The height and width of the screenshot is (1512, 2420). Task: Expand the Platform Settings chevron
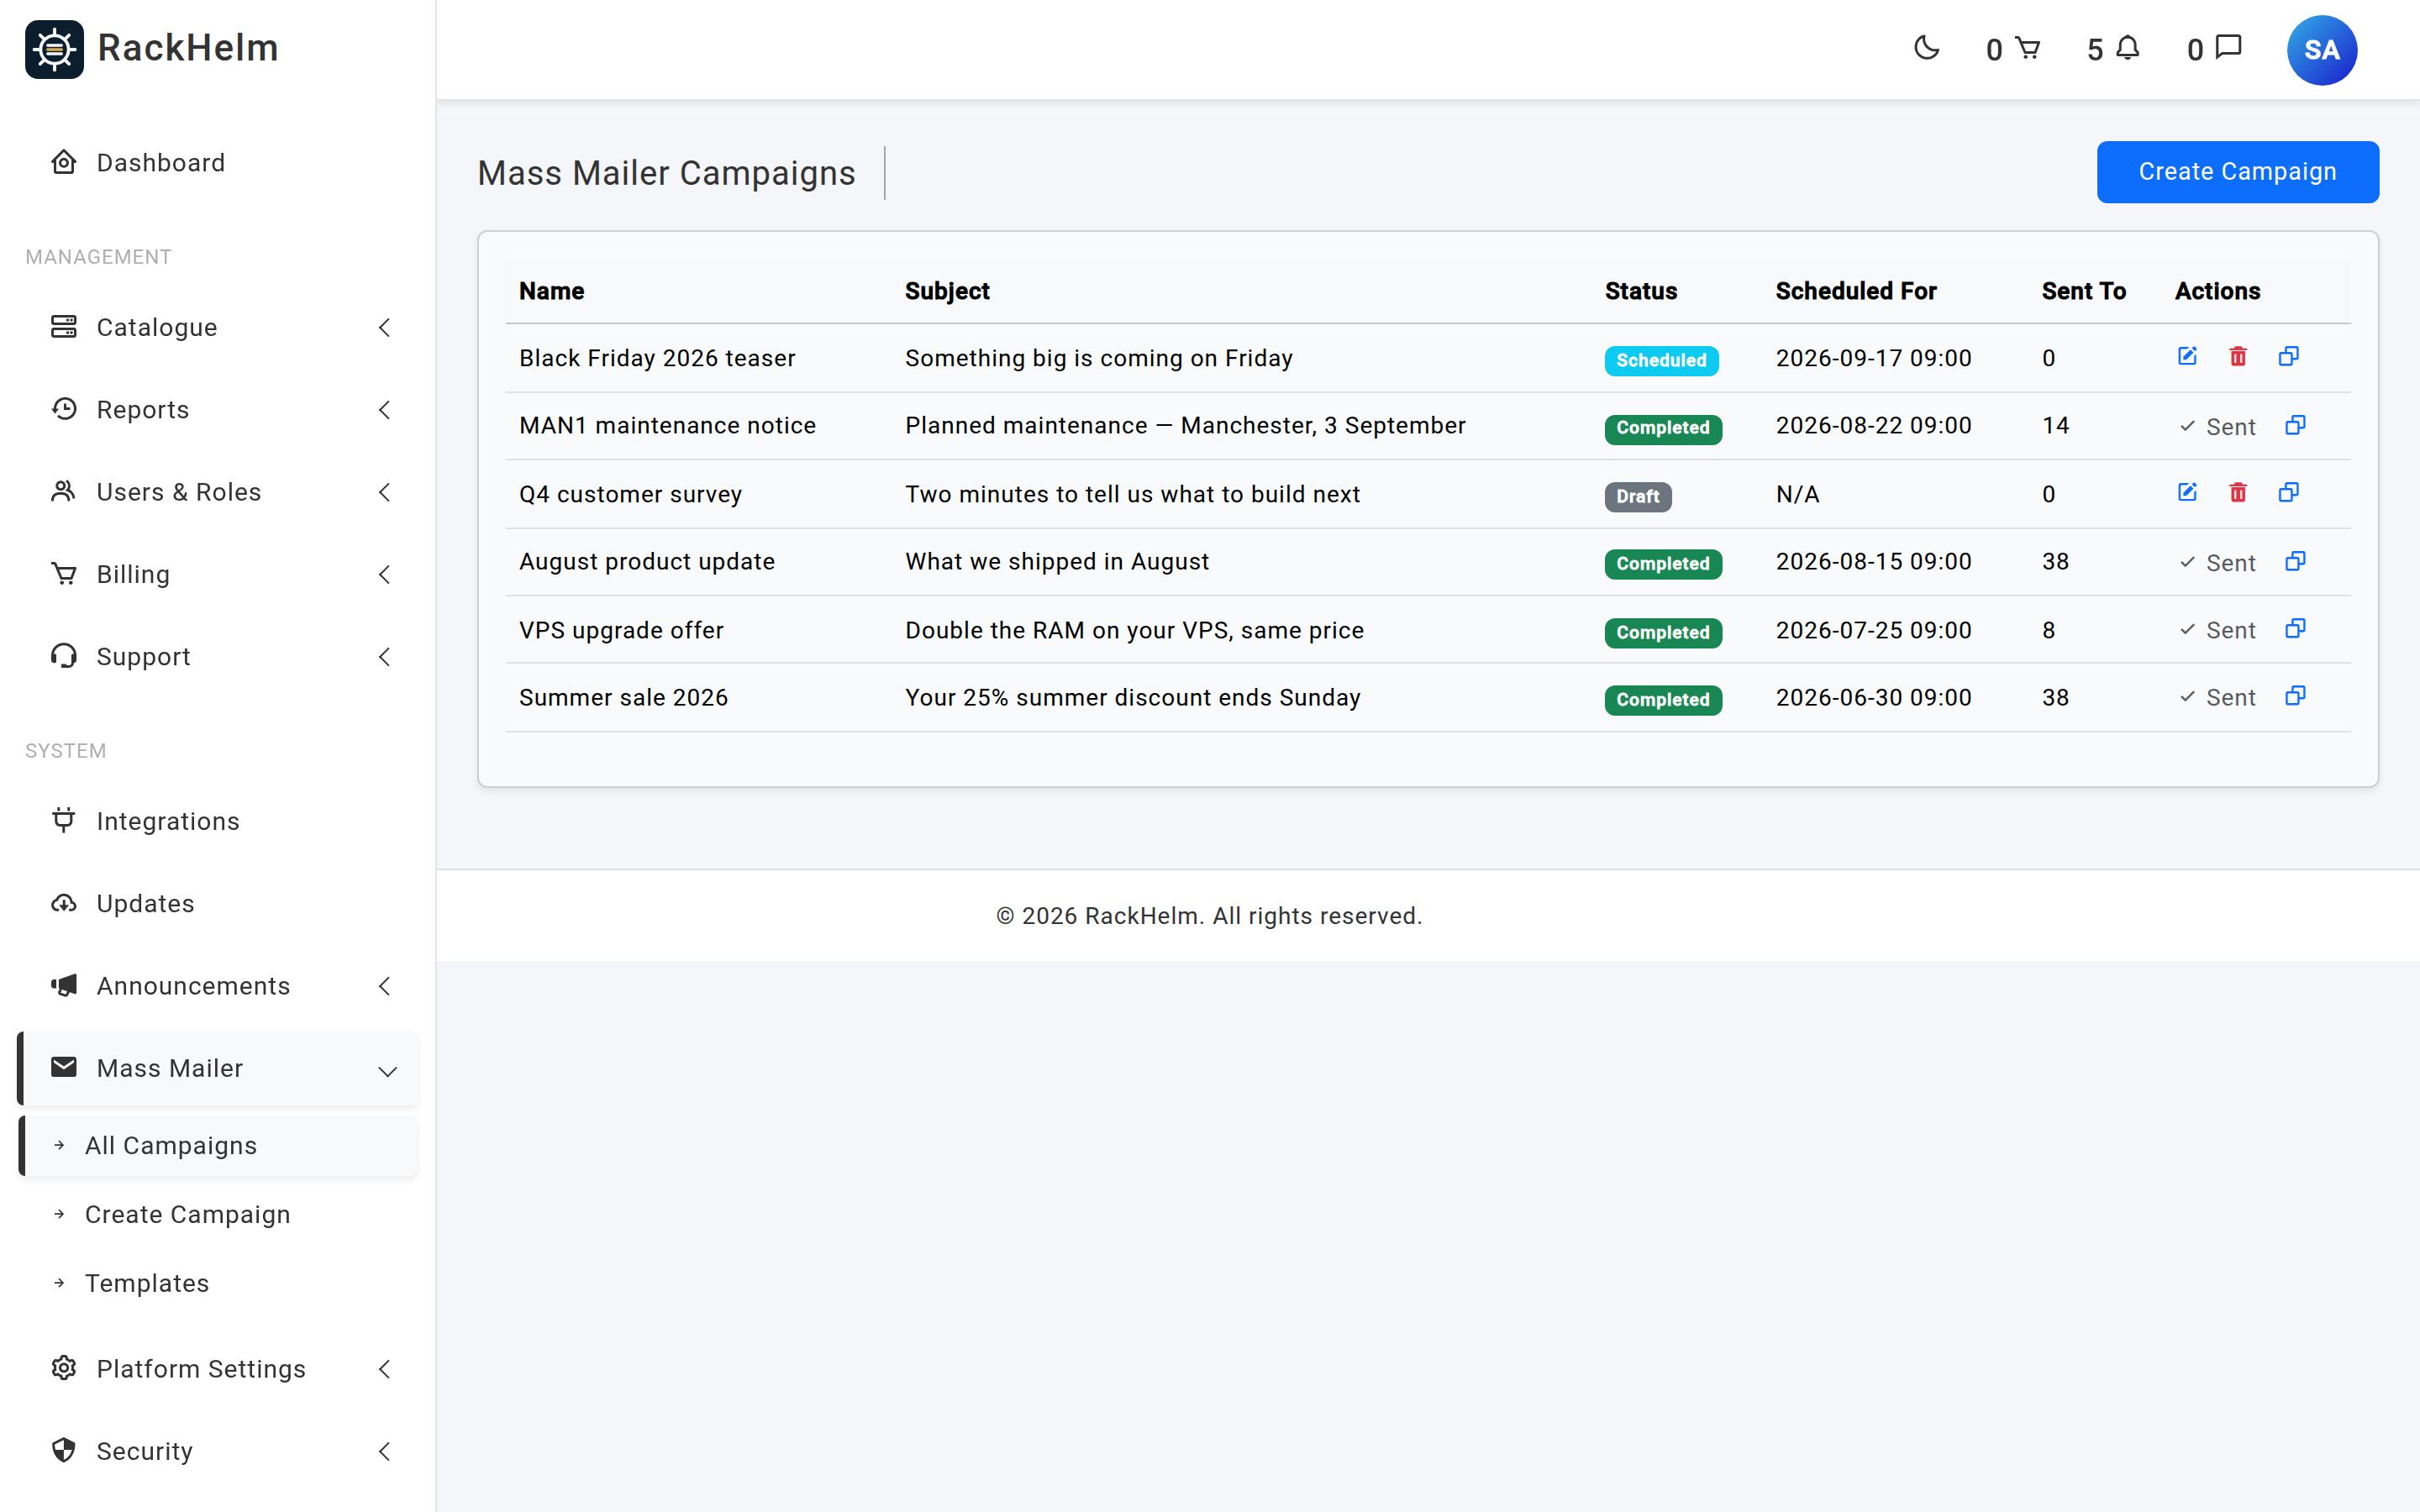pos(385,1369)
